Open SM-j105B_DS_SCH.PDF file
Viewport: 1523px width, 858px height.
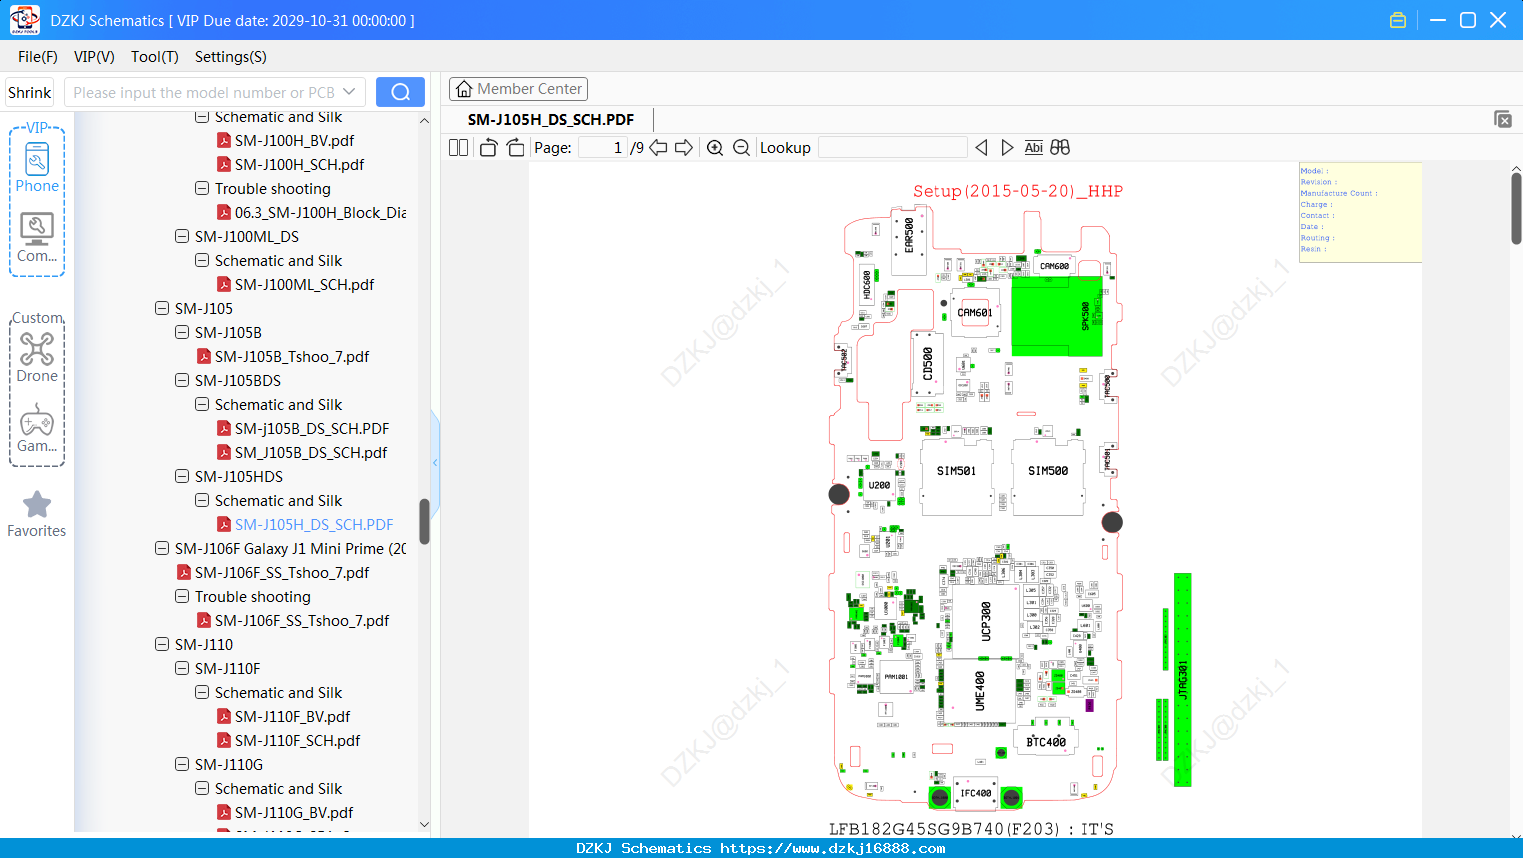[312, 429]
